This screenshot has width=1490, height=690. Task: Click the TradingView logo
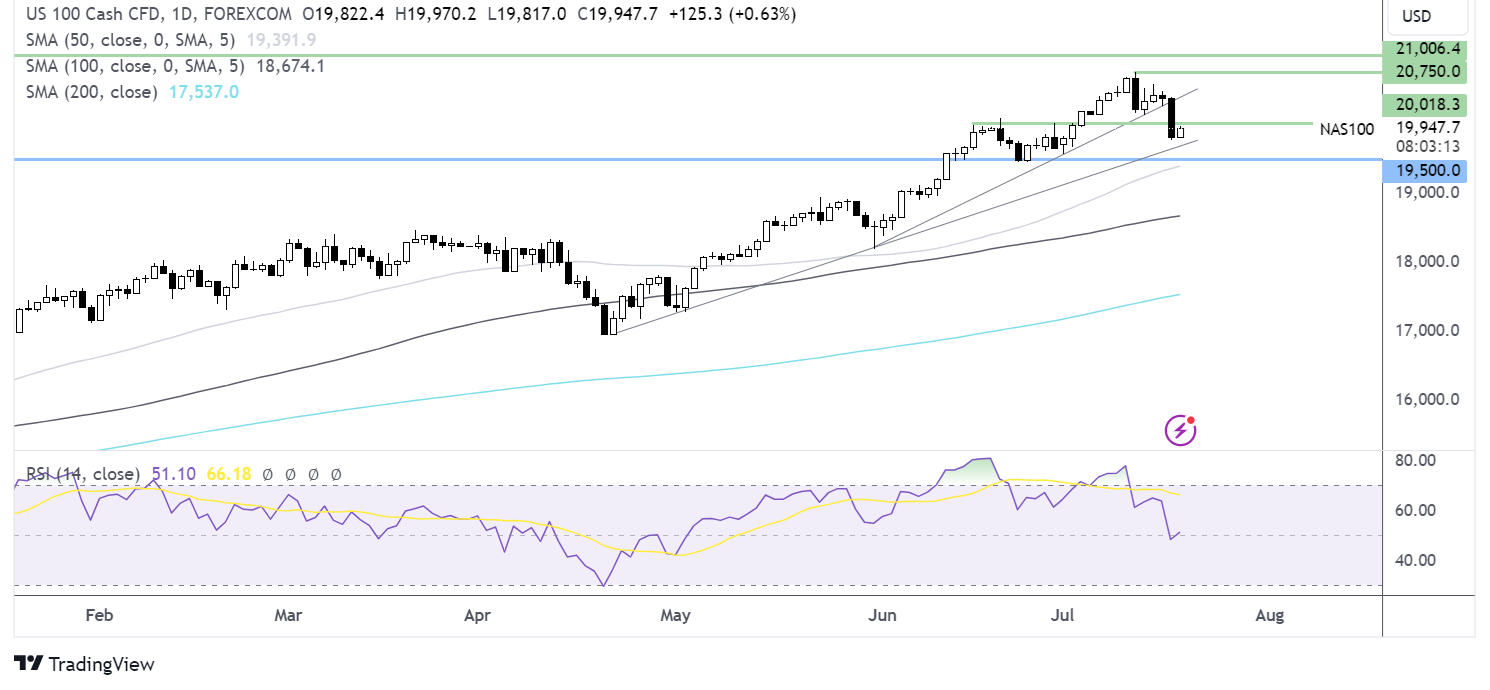click(85, 664)
